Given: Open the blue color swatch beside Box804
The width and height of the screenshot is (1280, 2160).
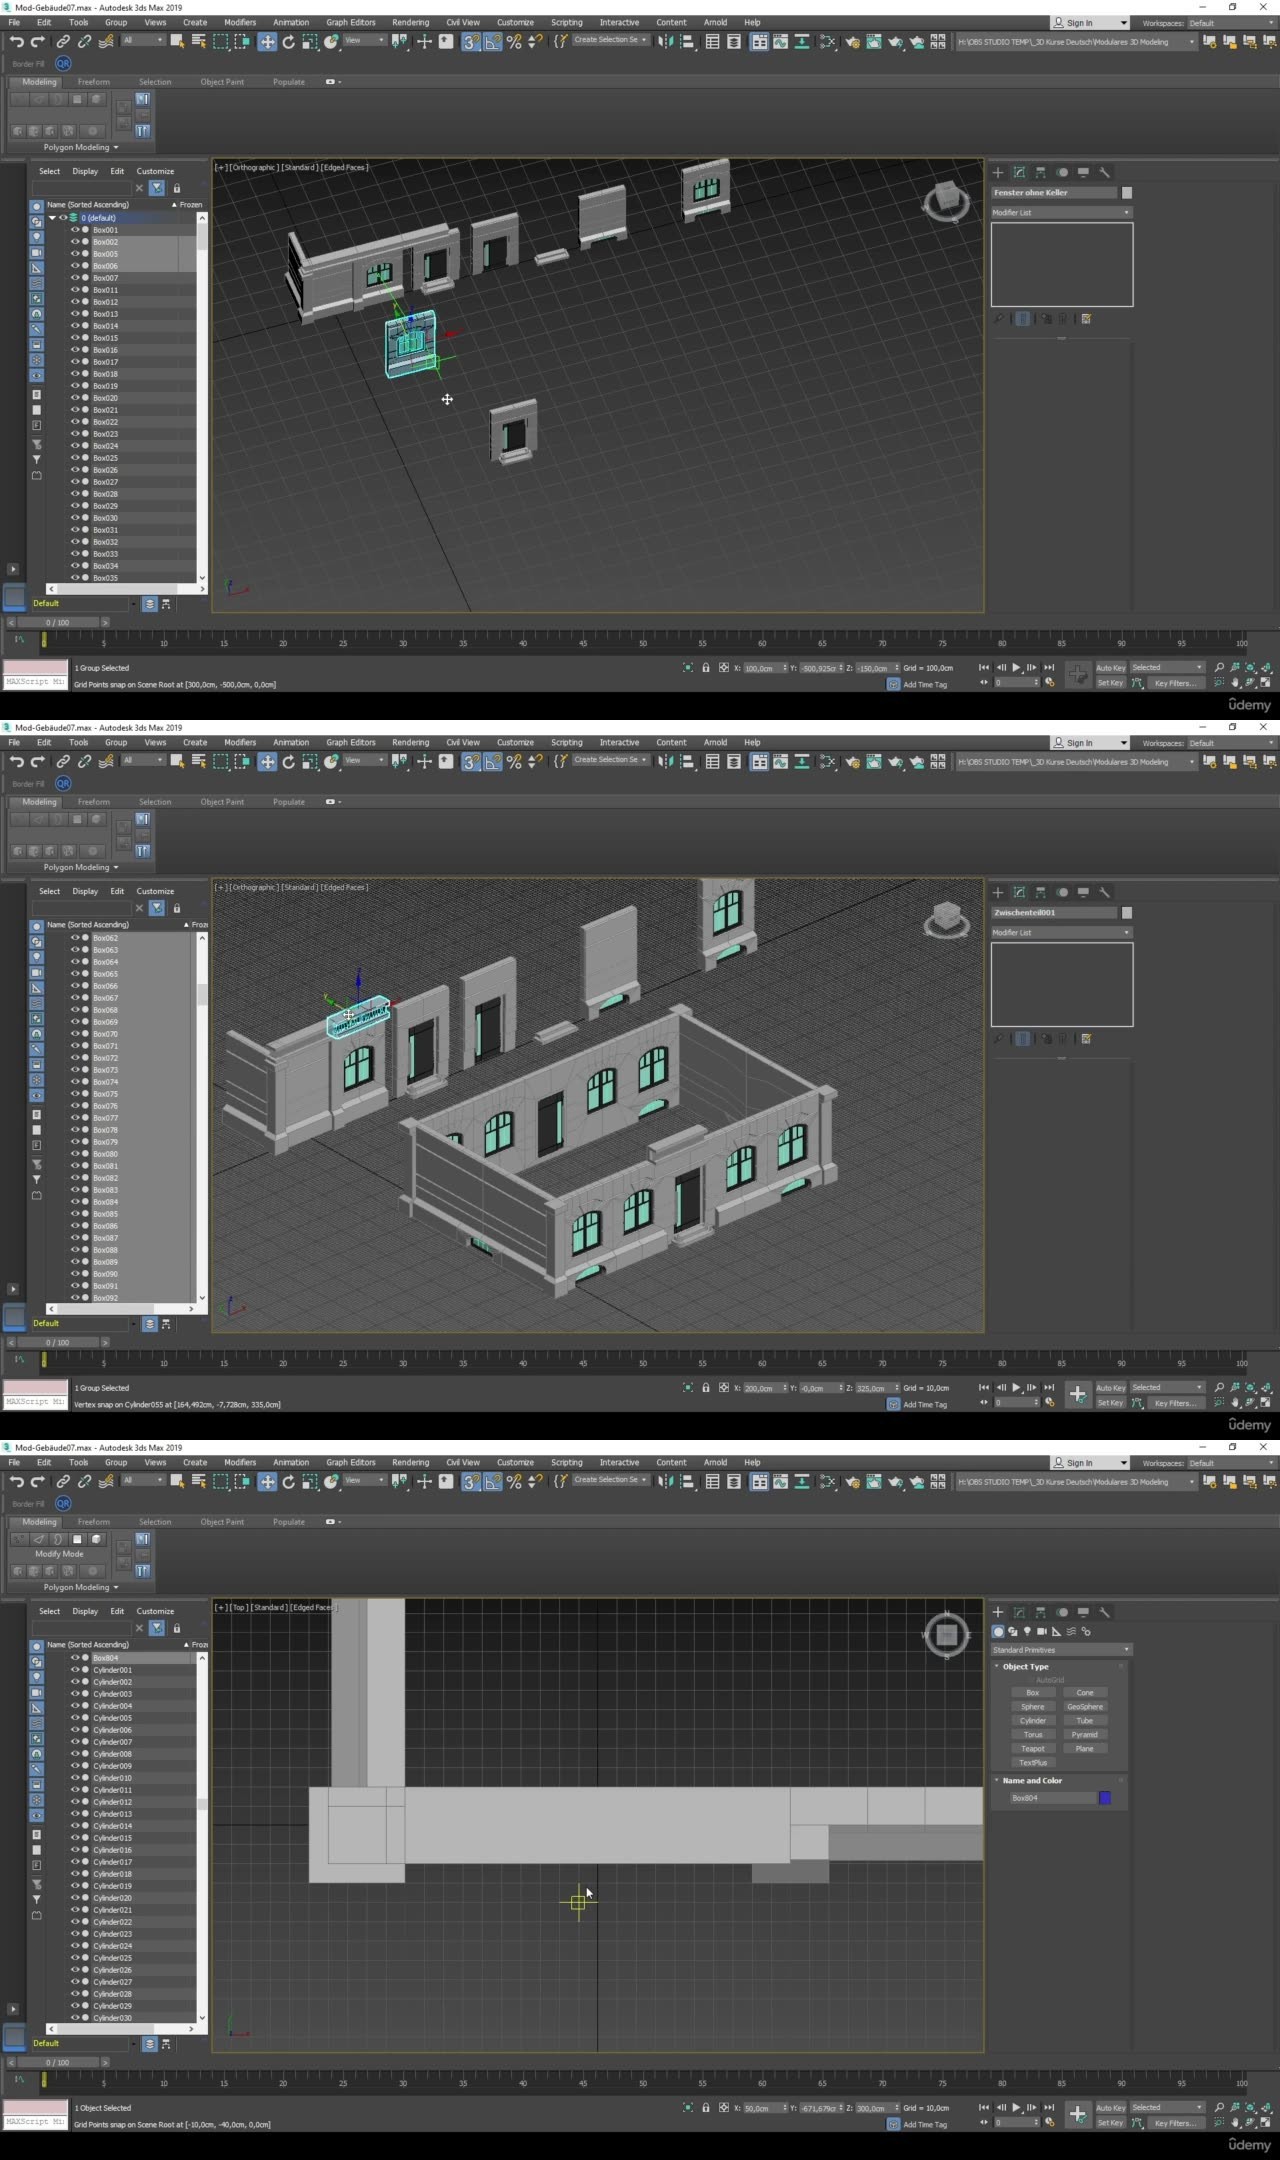Looking at the screenshot, I should (x=1105, y=1798).
